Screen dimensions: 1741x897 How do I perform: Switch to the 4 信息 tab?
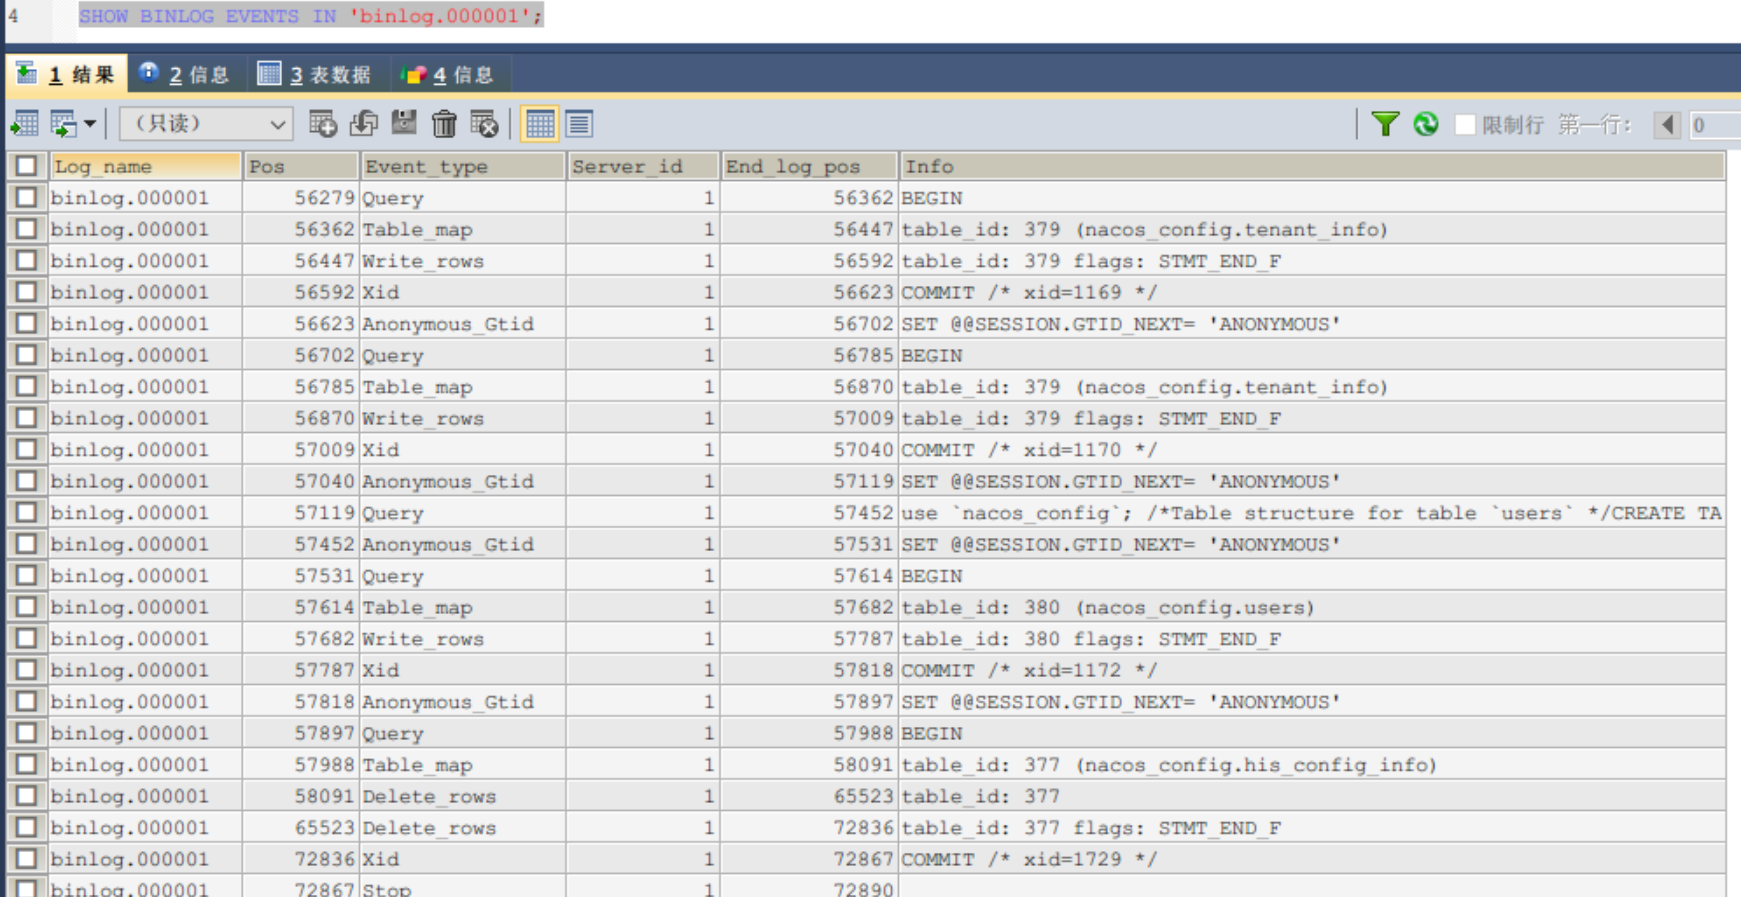tap(448, 74)
